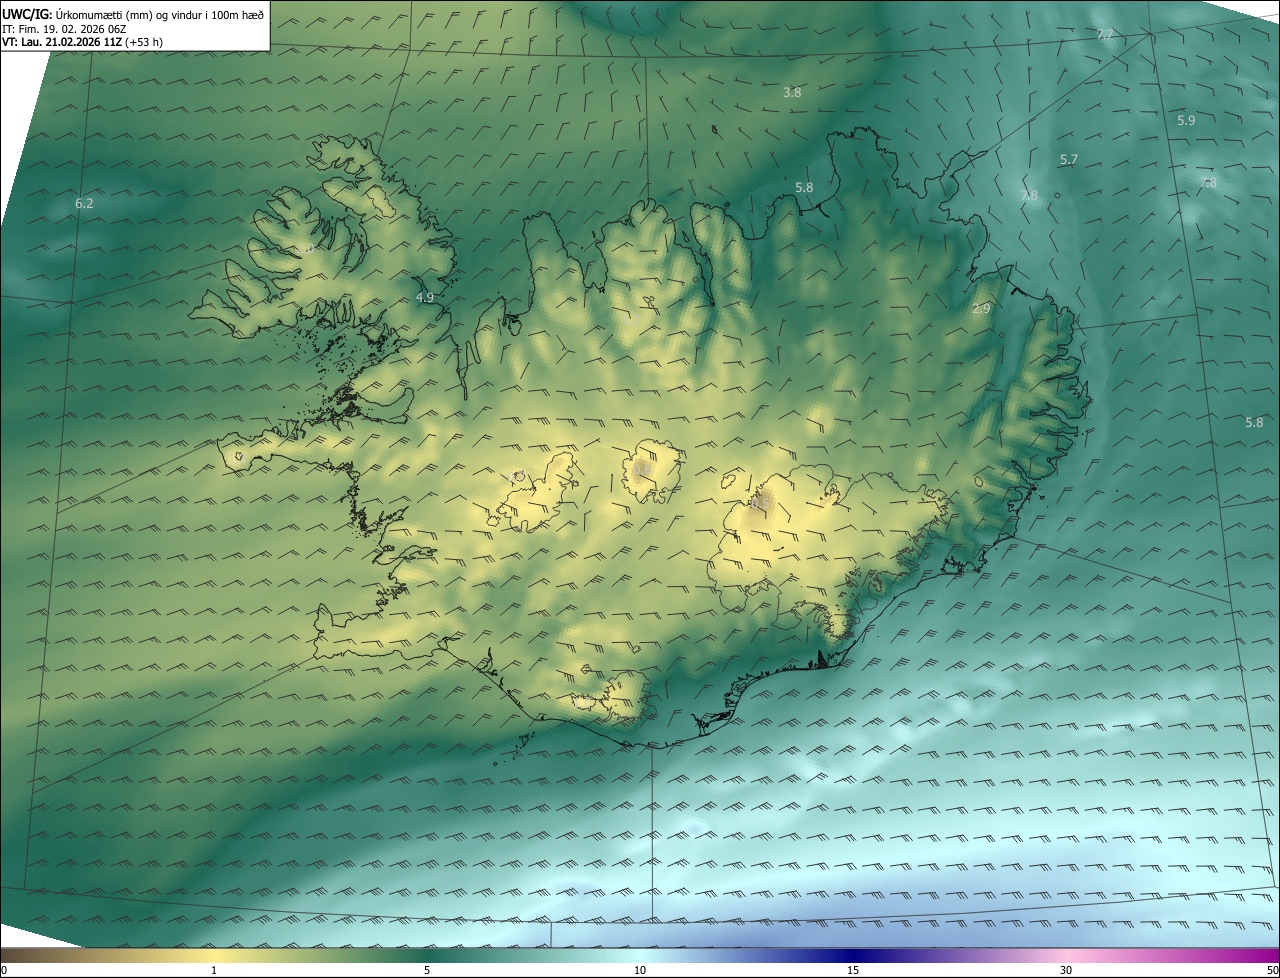Screen dimensions: 1280x978
Task: Click the 6.2 precipitation value label
Action: [84, 204]
